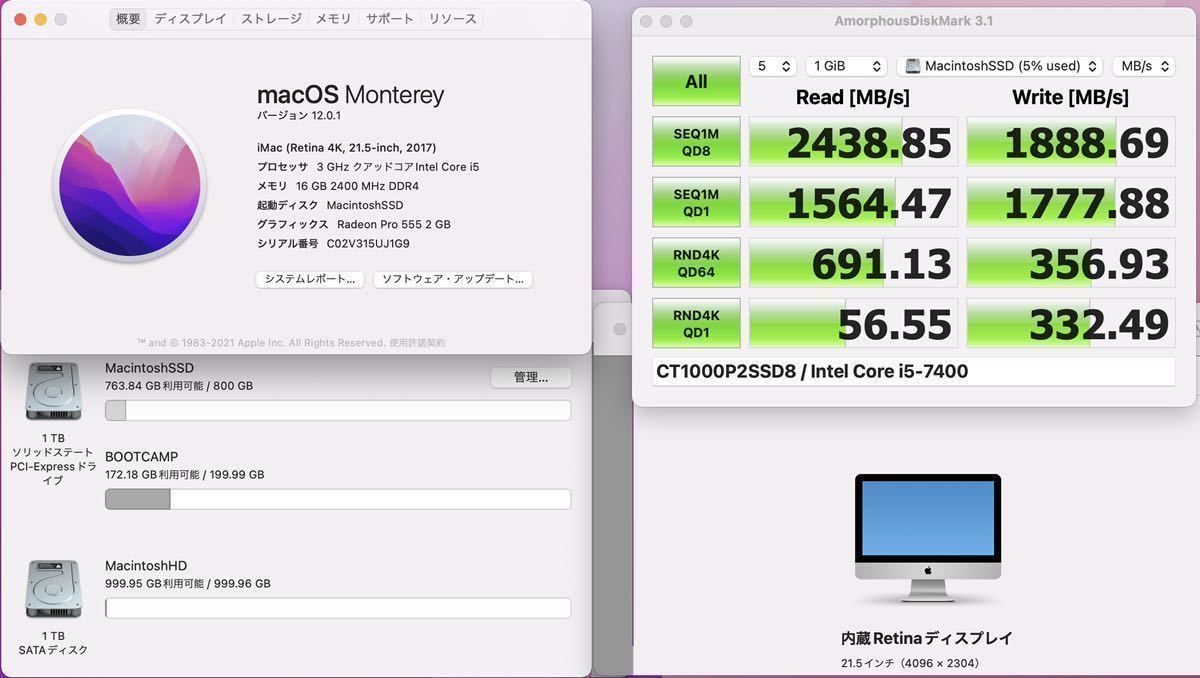Click the SEQ1M QD8 write result 1888.69
The image size is (1200, 678).
[1071, 142]
